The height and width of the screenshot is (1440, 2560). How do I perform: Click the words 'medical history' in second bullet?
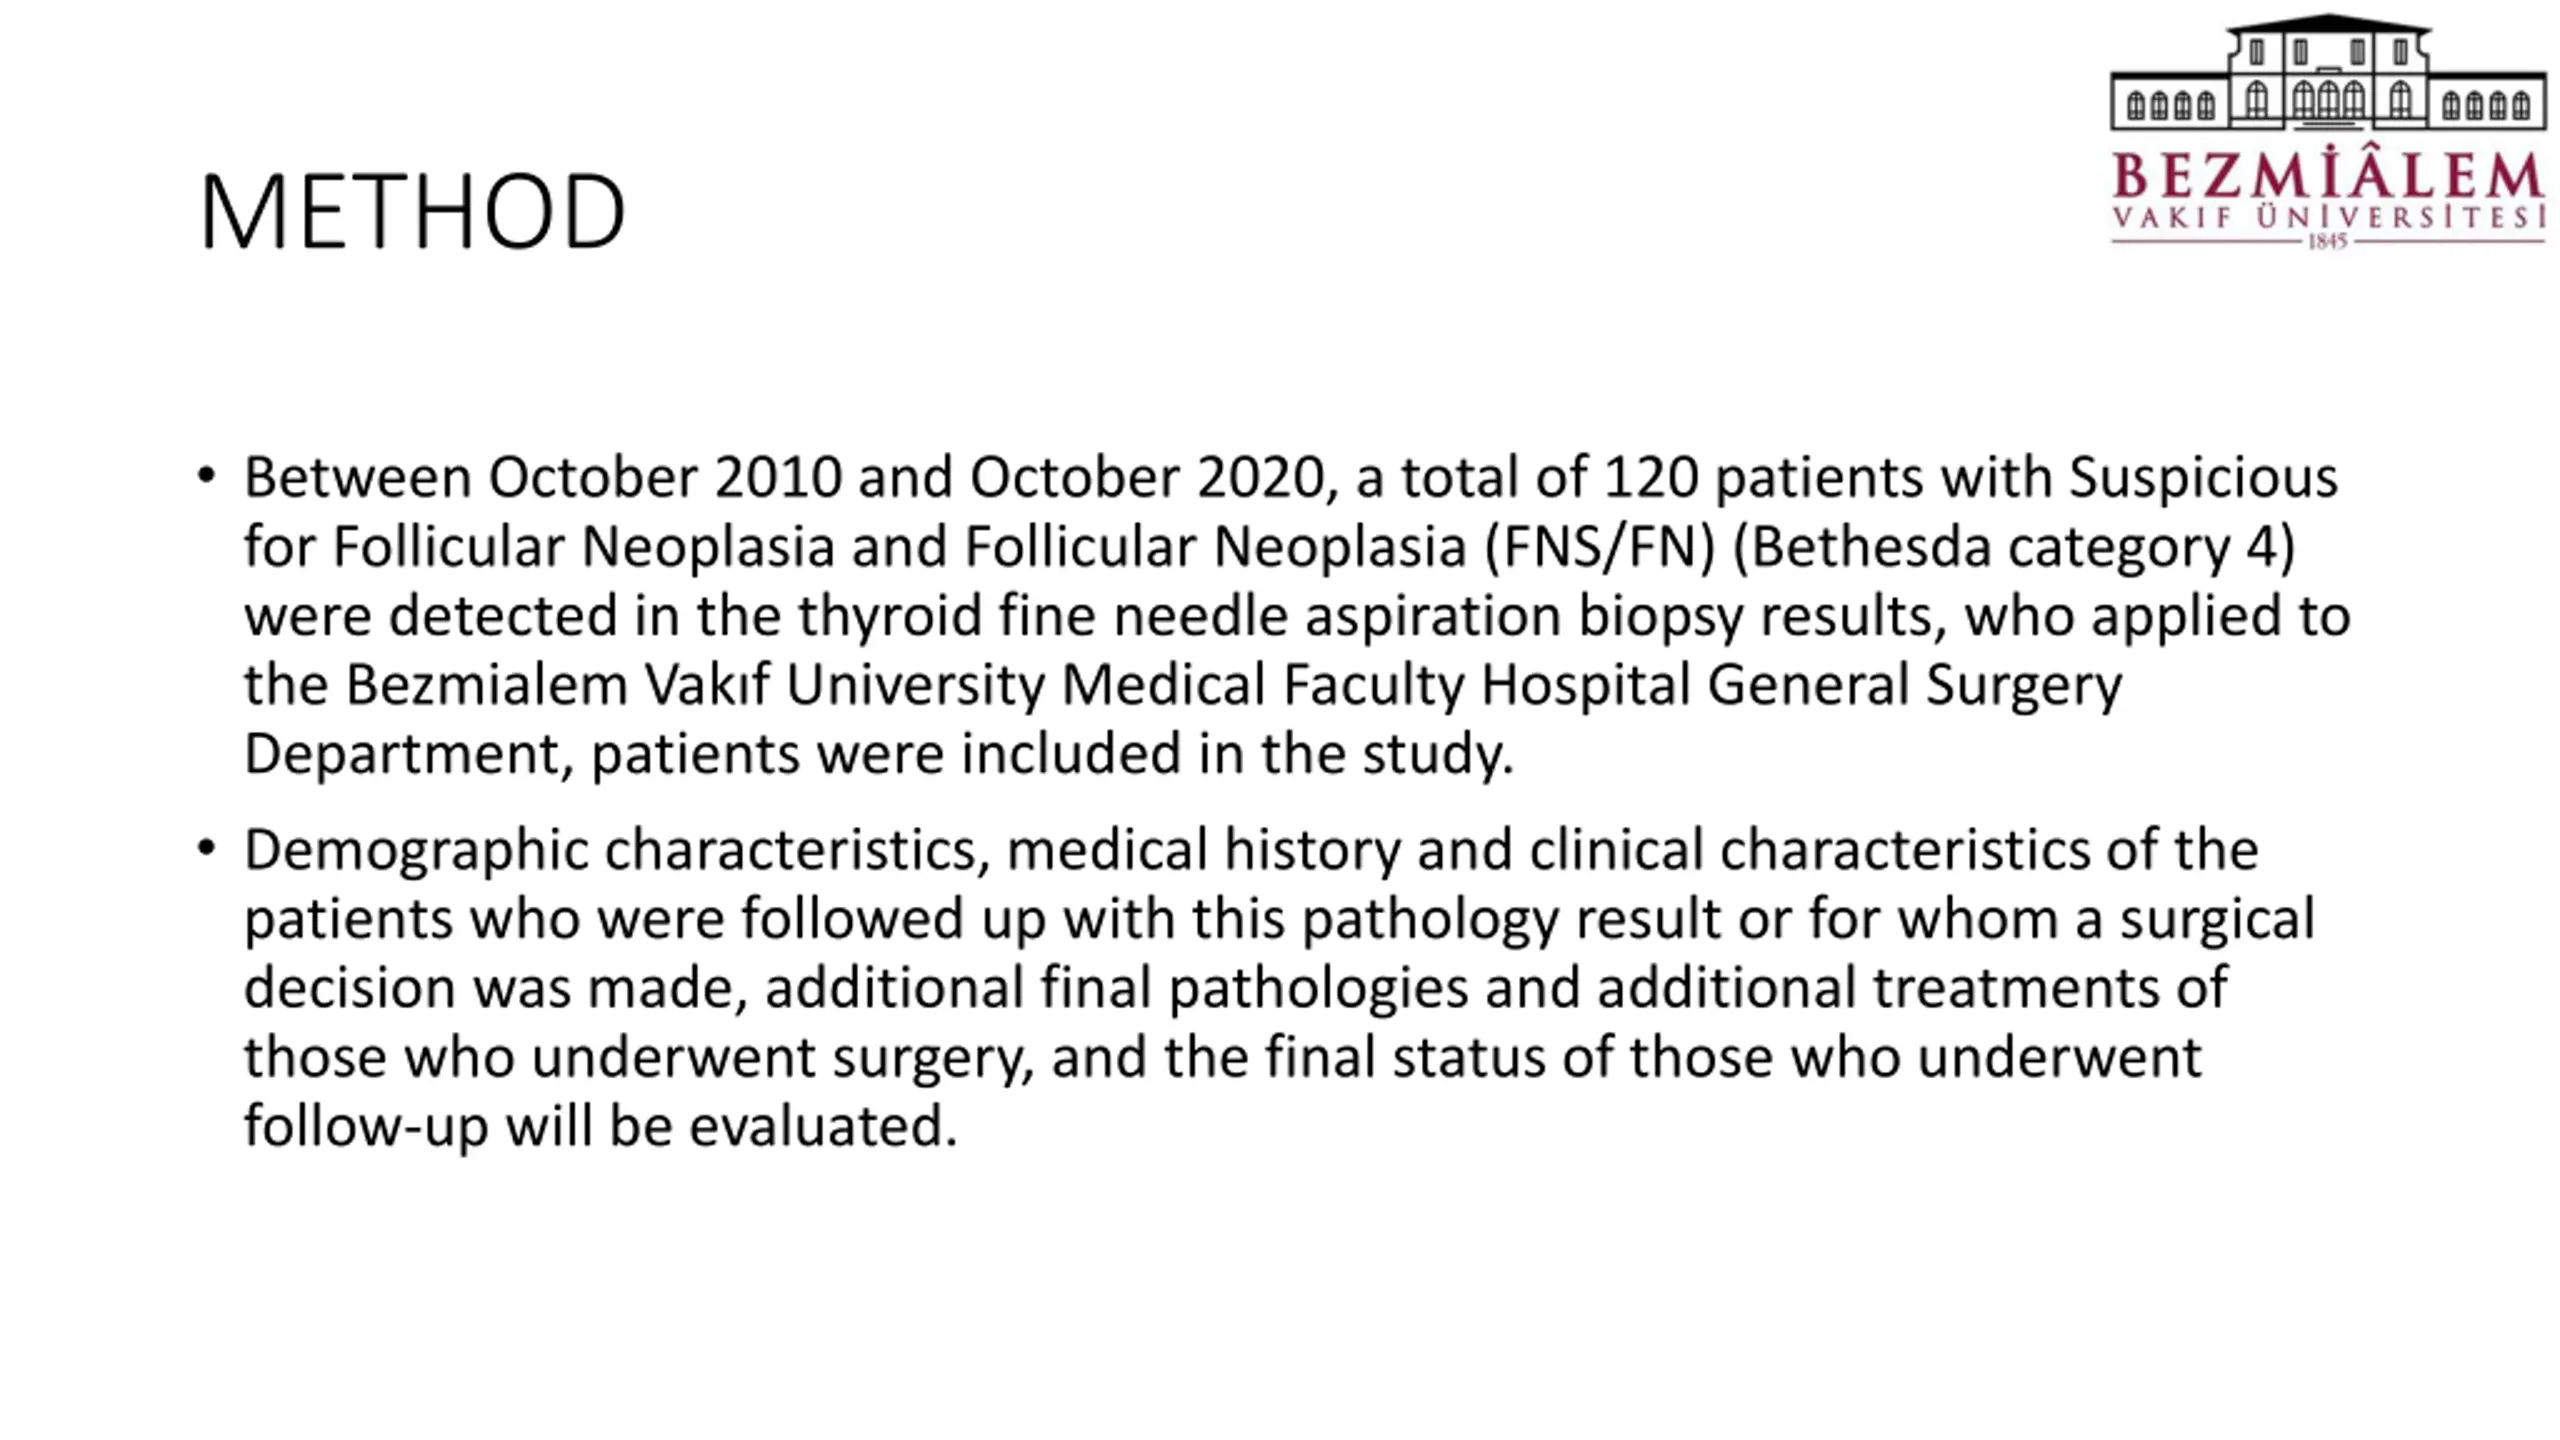pos(1203,850)
